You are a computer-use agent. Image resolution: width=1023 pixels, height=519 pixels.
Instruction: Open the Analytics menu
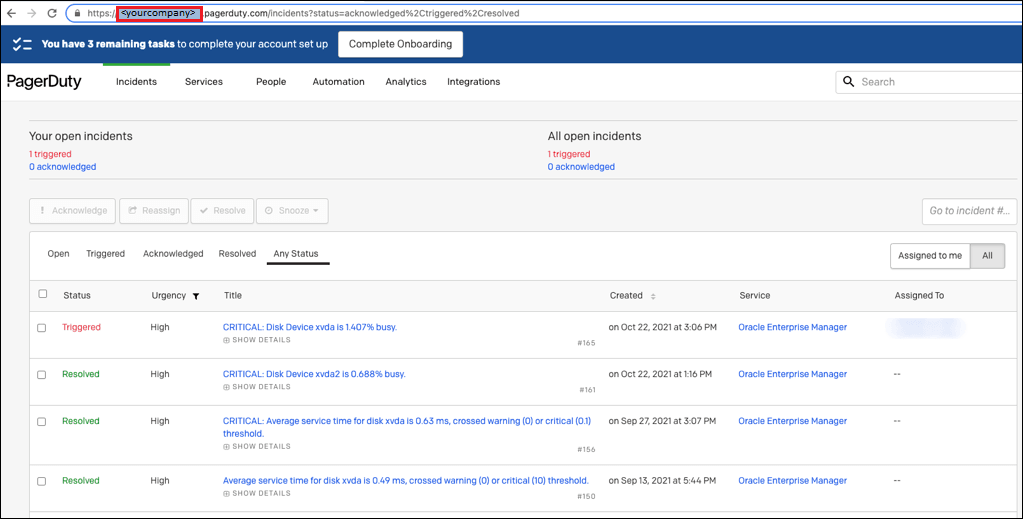point(406,82)
